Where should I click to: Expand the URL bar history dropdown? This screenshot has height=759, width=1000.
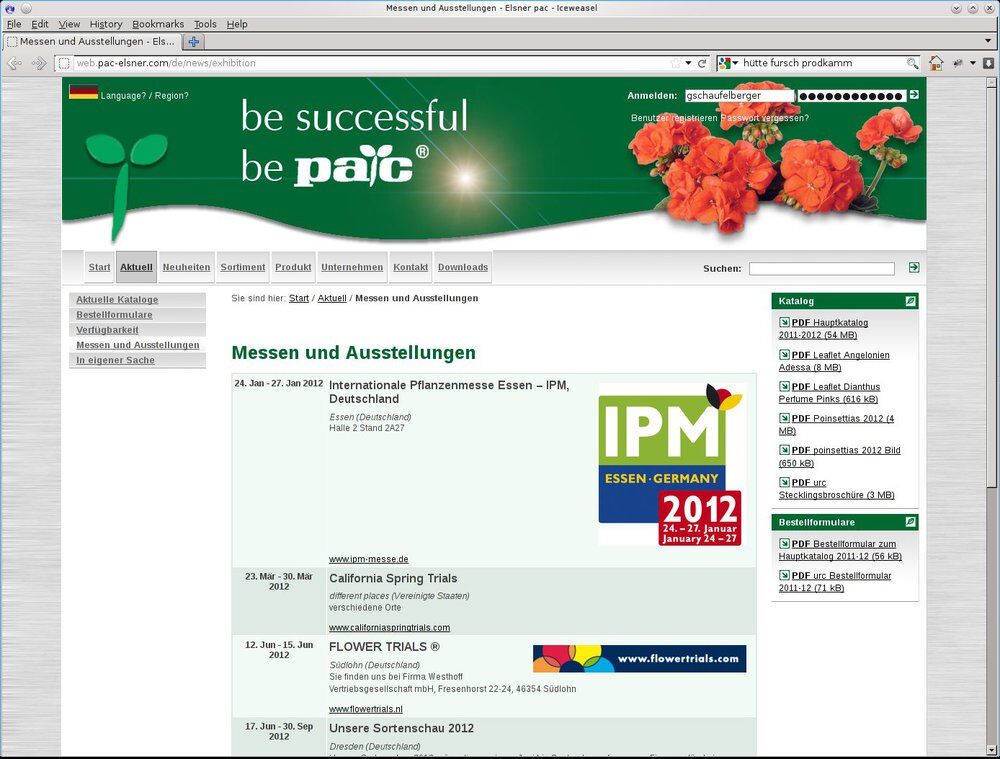[x=689, y=63]
